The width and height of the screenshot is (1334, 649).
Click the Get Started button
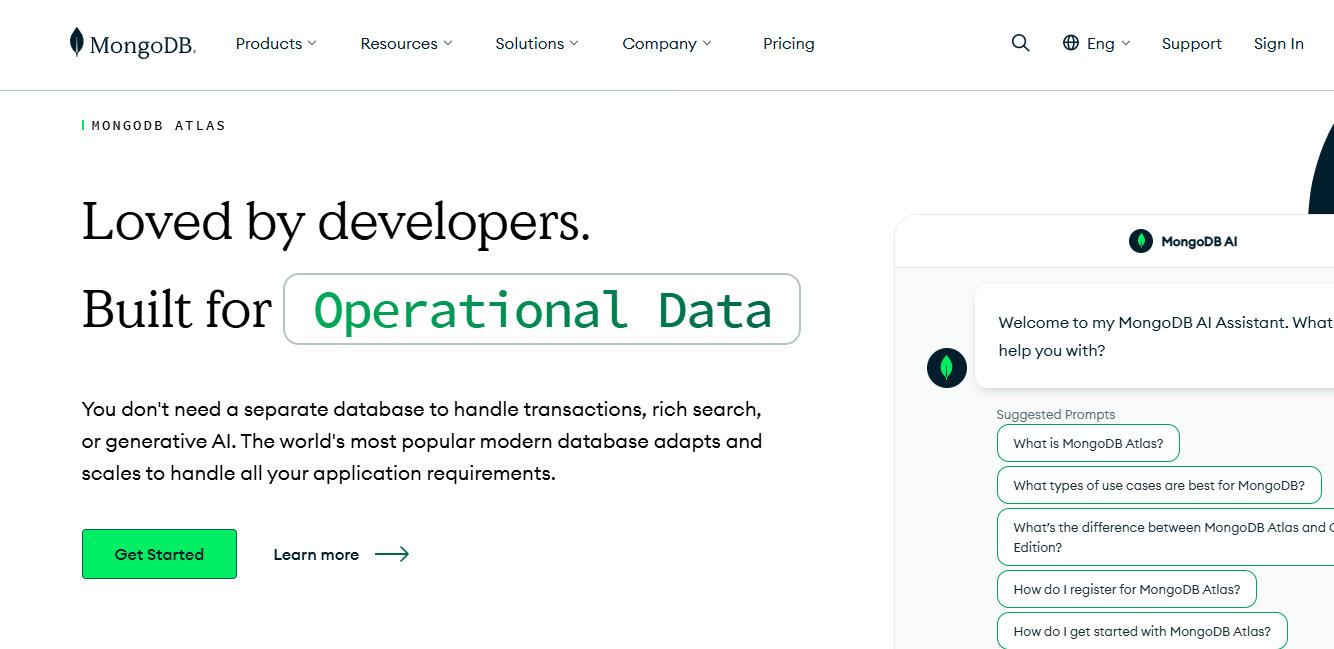(159, 553)
